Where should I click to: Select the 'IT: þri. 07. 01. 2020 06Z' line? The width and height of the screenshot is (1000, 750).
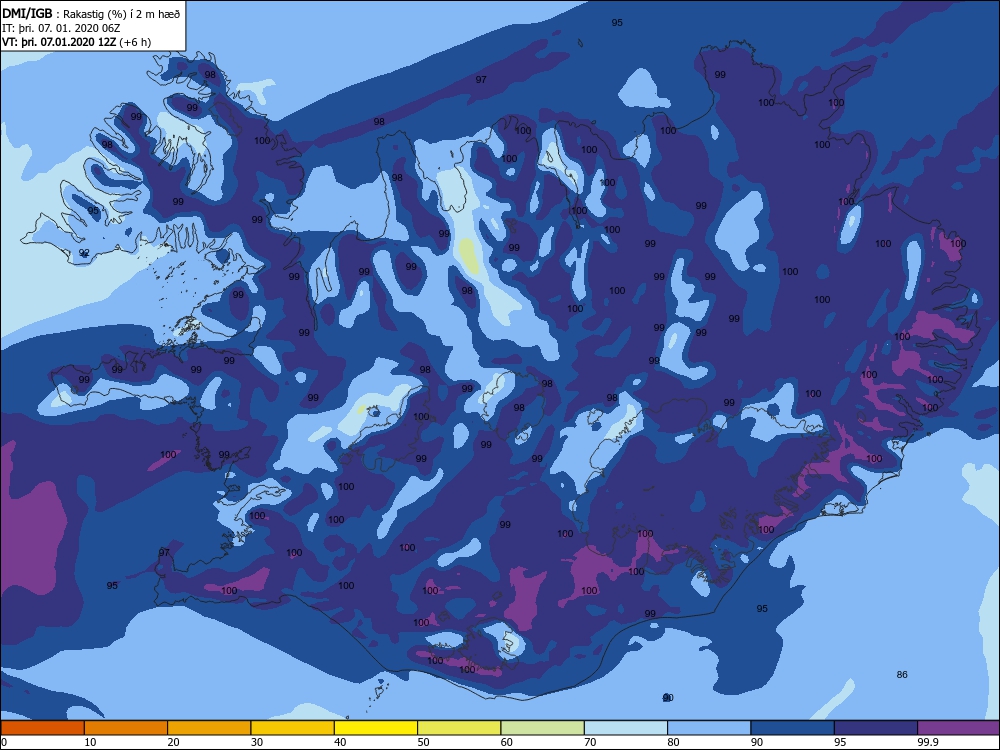pyautogui.click(x=61, y=28)
